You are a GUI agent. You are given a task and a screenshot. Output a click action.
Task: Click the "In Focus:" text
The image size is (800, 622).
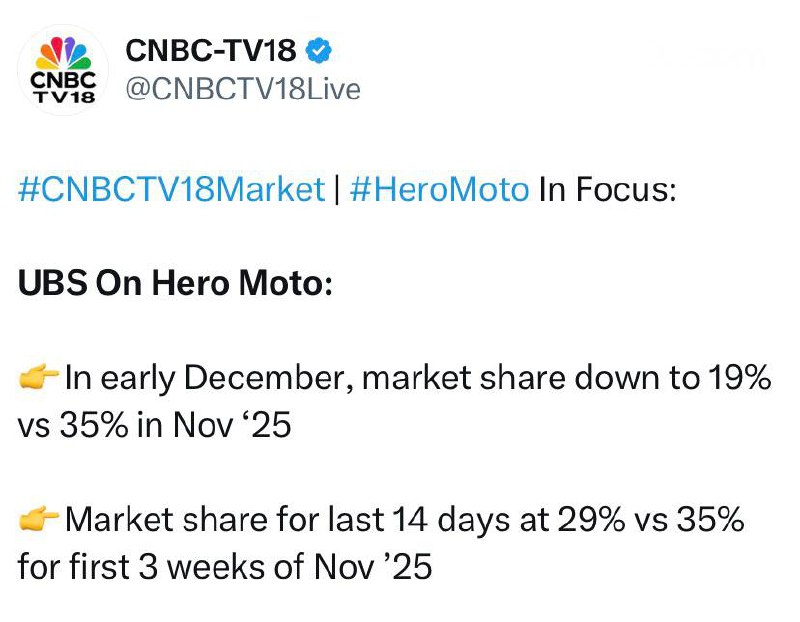point(608,189)
